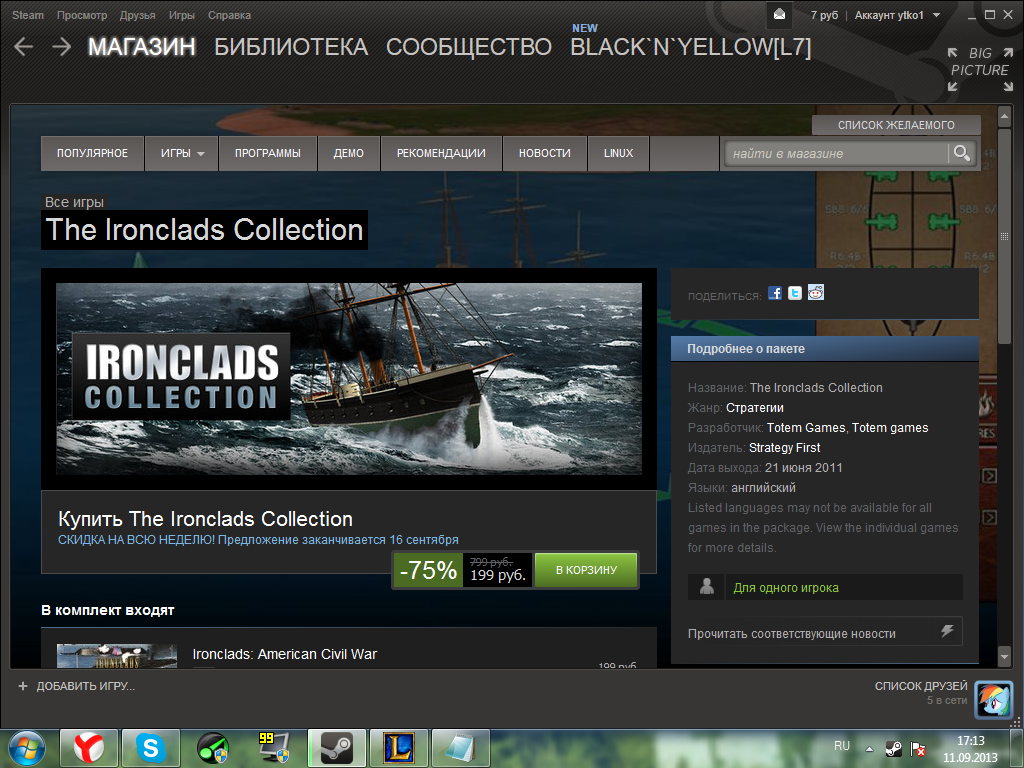1024x768 pixels.
Task: Open the Аккаунт ytko1 dropdown
Action: (897, 15)
